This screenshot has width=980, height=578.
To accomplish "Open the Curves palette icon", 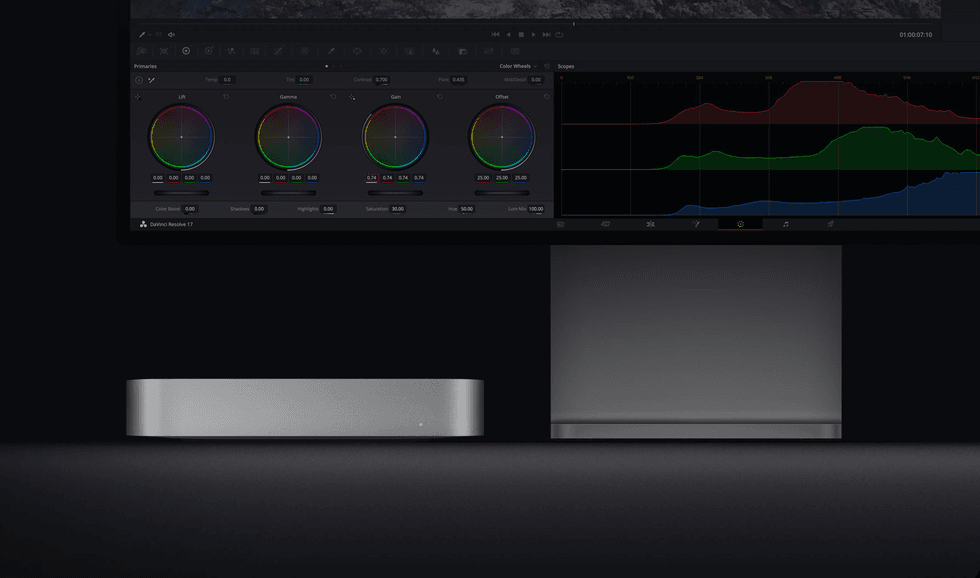I will coord(278,50).
